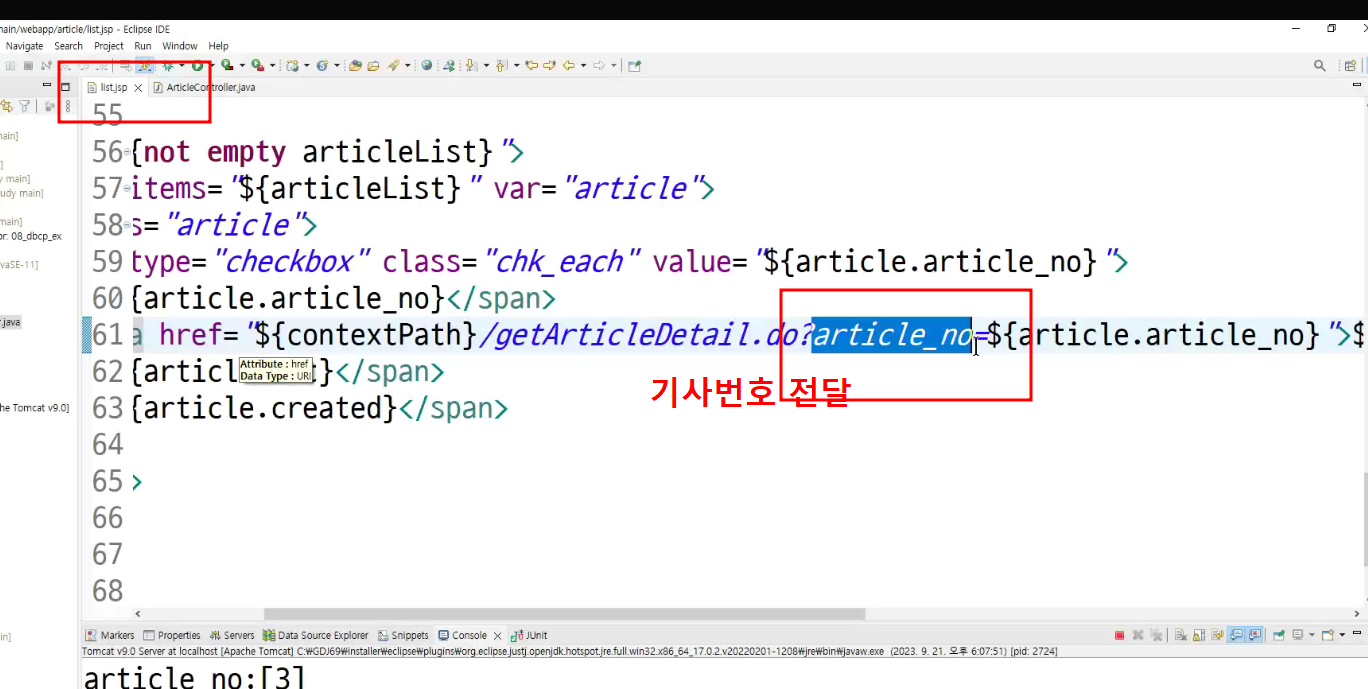Open the Data Source Explorer tab

coord(316,635)
